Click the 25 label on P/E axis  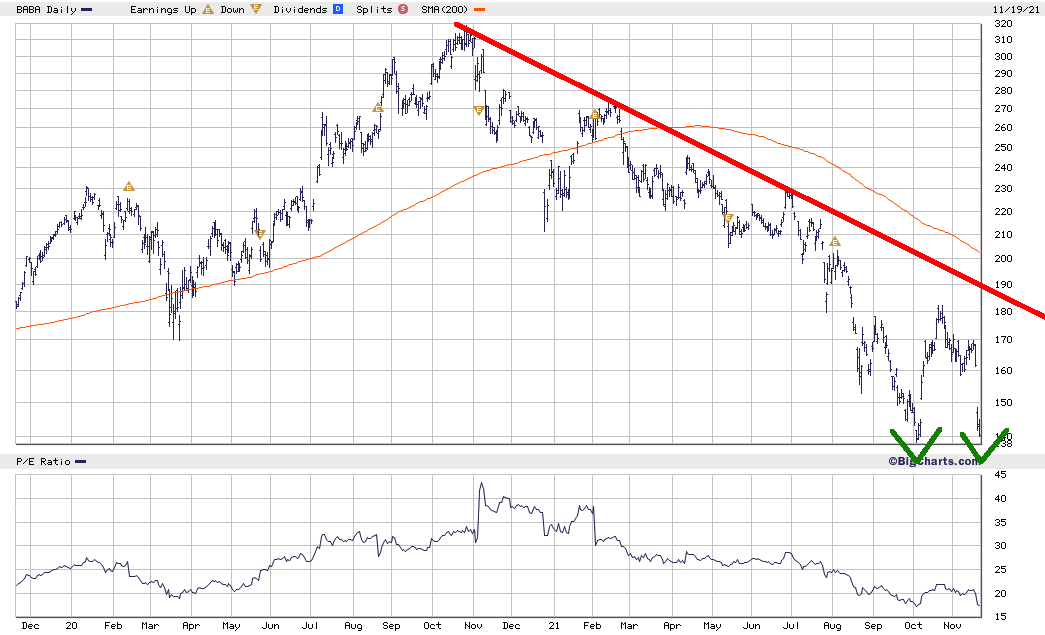click(x=1000, y=570)
